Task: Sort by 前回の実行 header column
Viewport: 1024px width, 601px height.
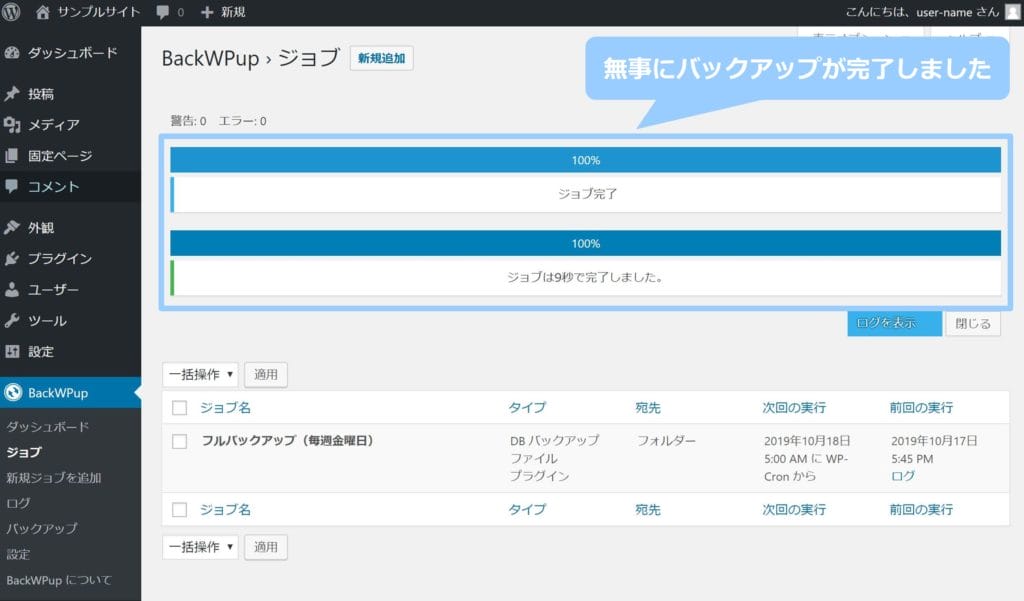Action: click(x=921, y=408)
